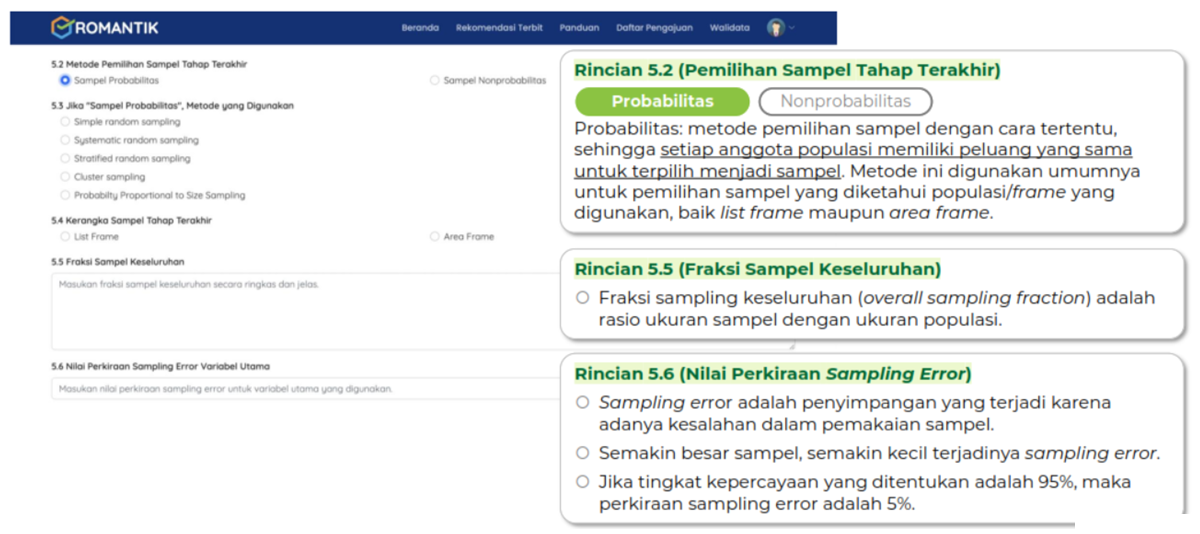This screenshot has height=534, width=1200.
Task: Navigate to Daftar Pengajuan
Action: tap(654, 28)
